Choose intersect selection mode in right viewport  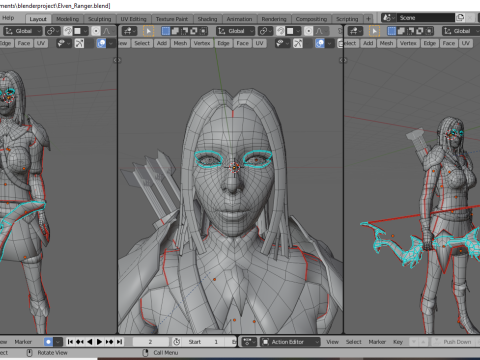click(429, 31)
